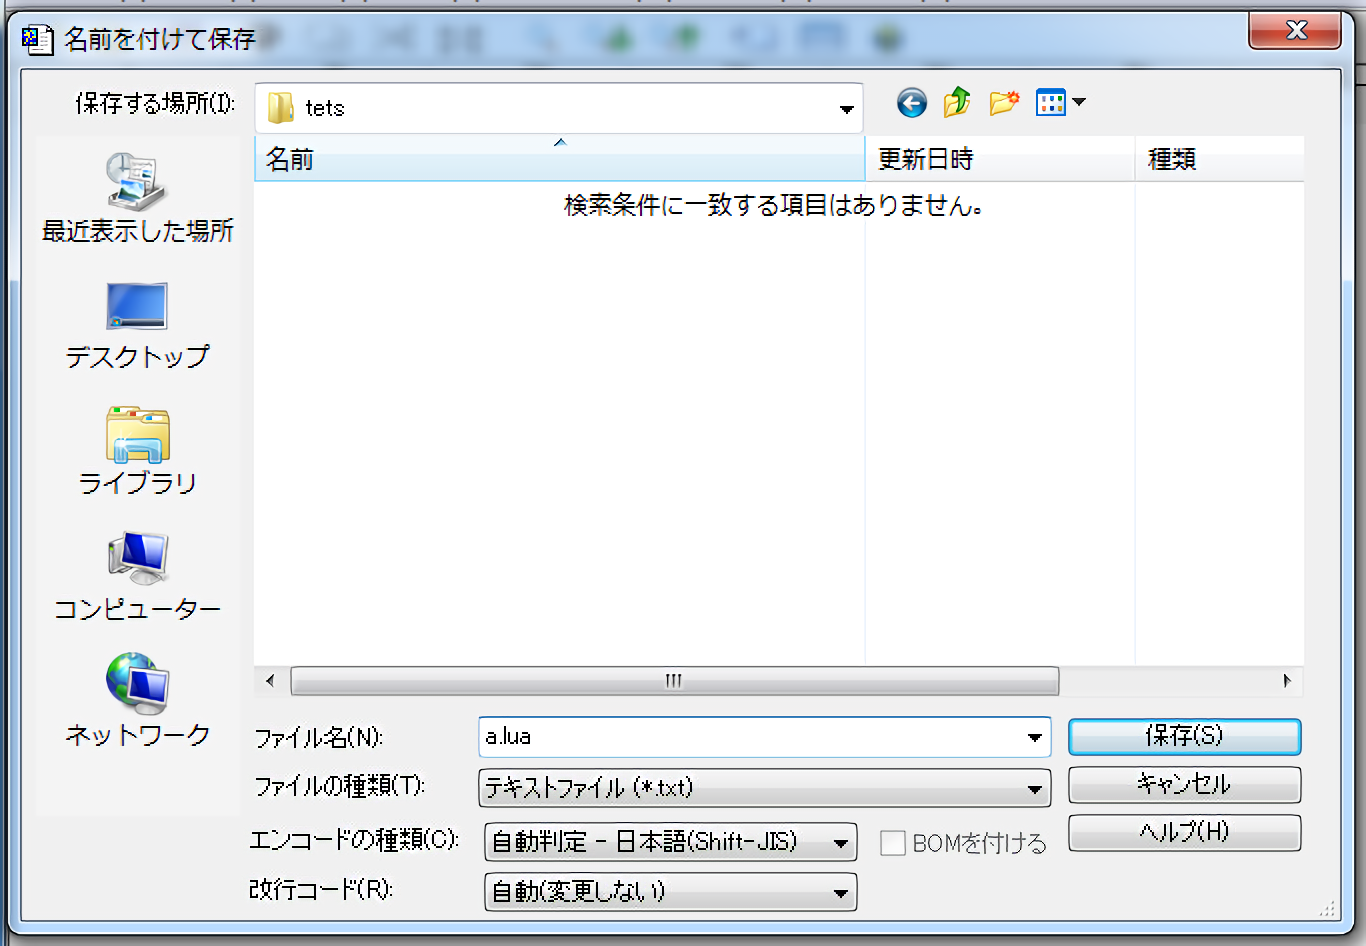Sort by 更新日時 column header
Viewport: 1366px width, 946px height.
998,160
